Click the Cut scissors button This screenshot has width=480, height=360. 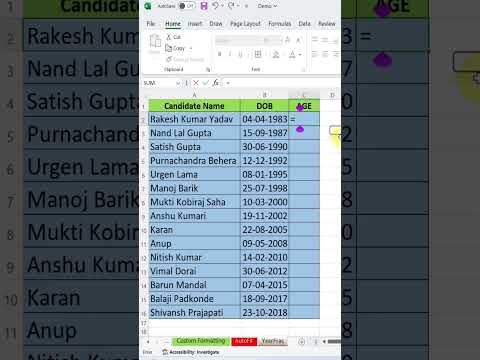(x=173, y=37)
